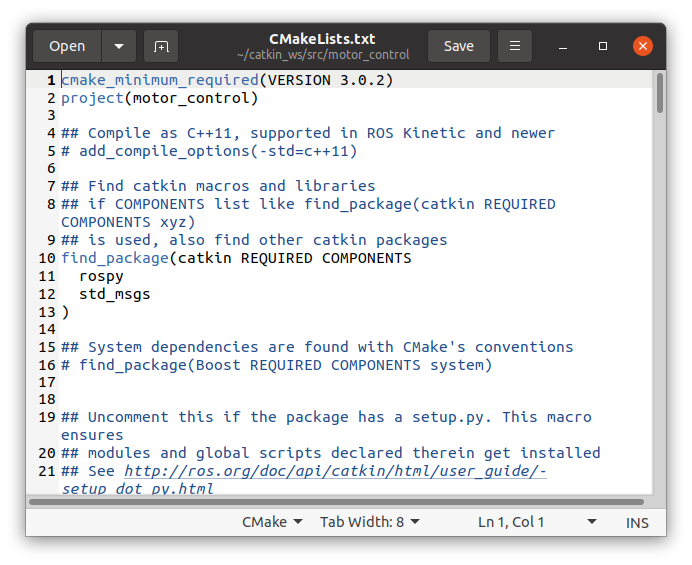Toggle the INS insert mode indicator
The image size is (692, 565).
click(637, 523)
